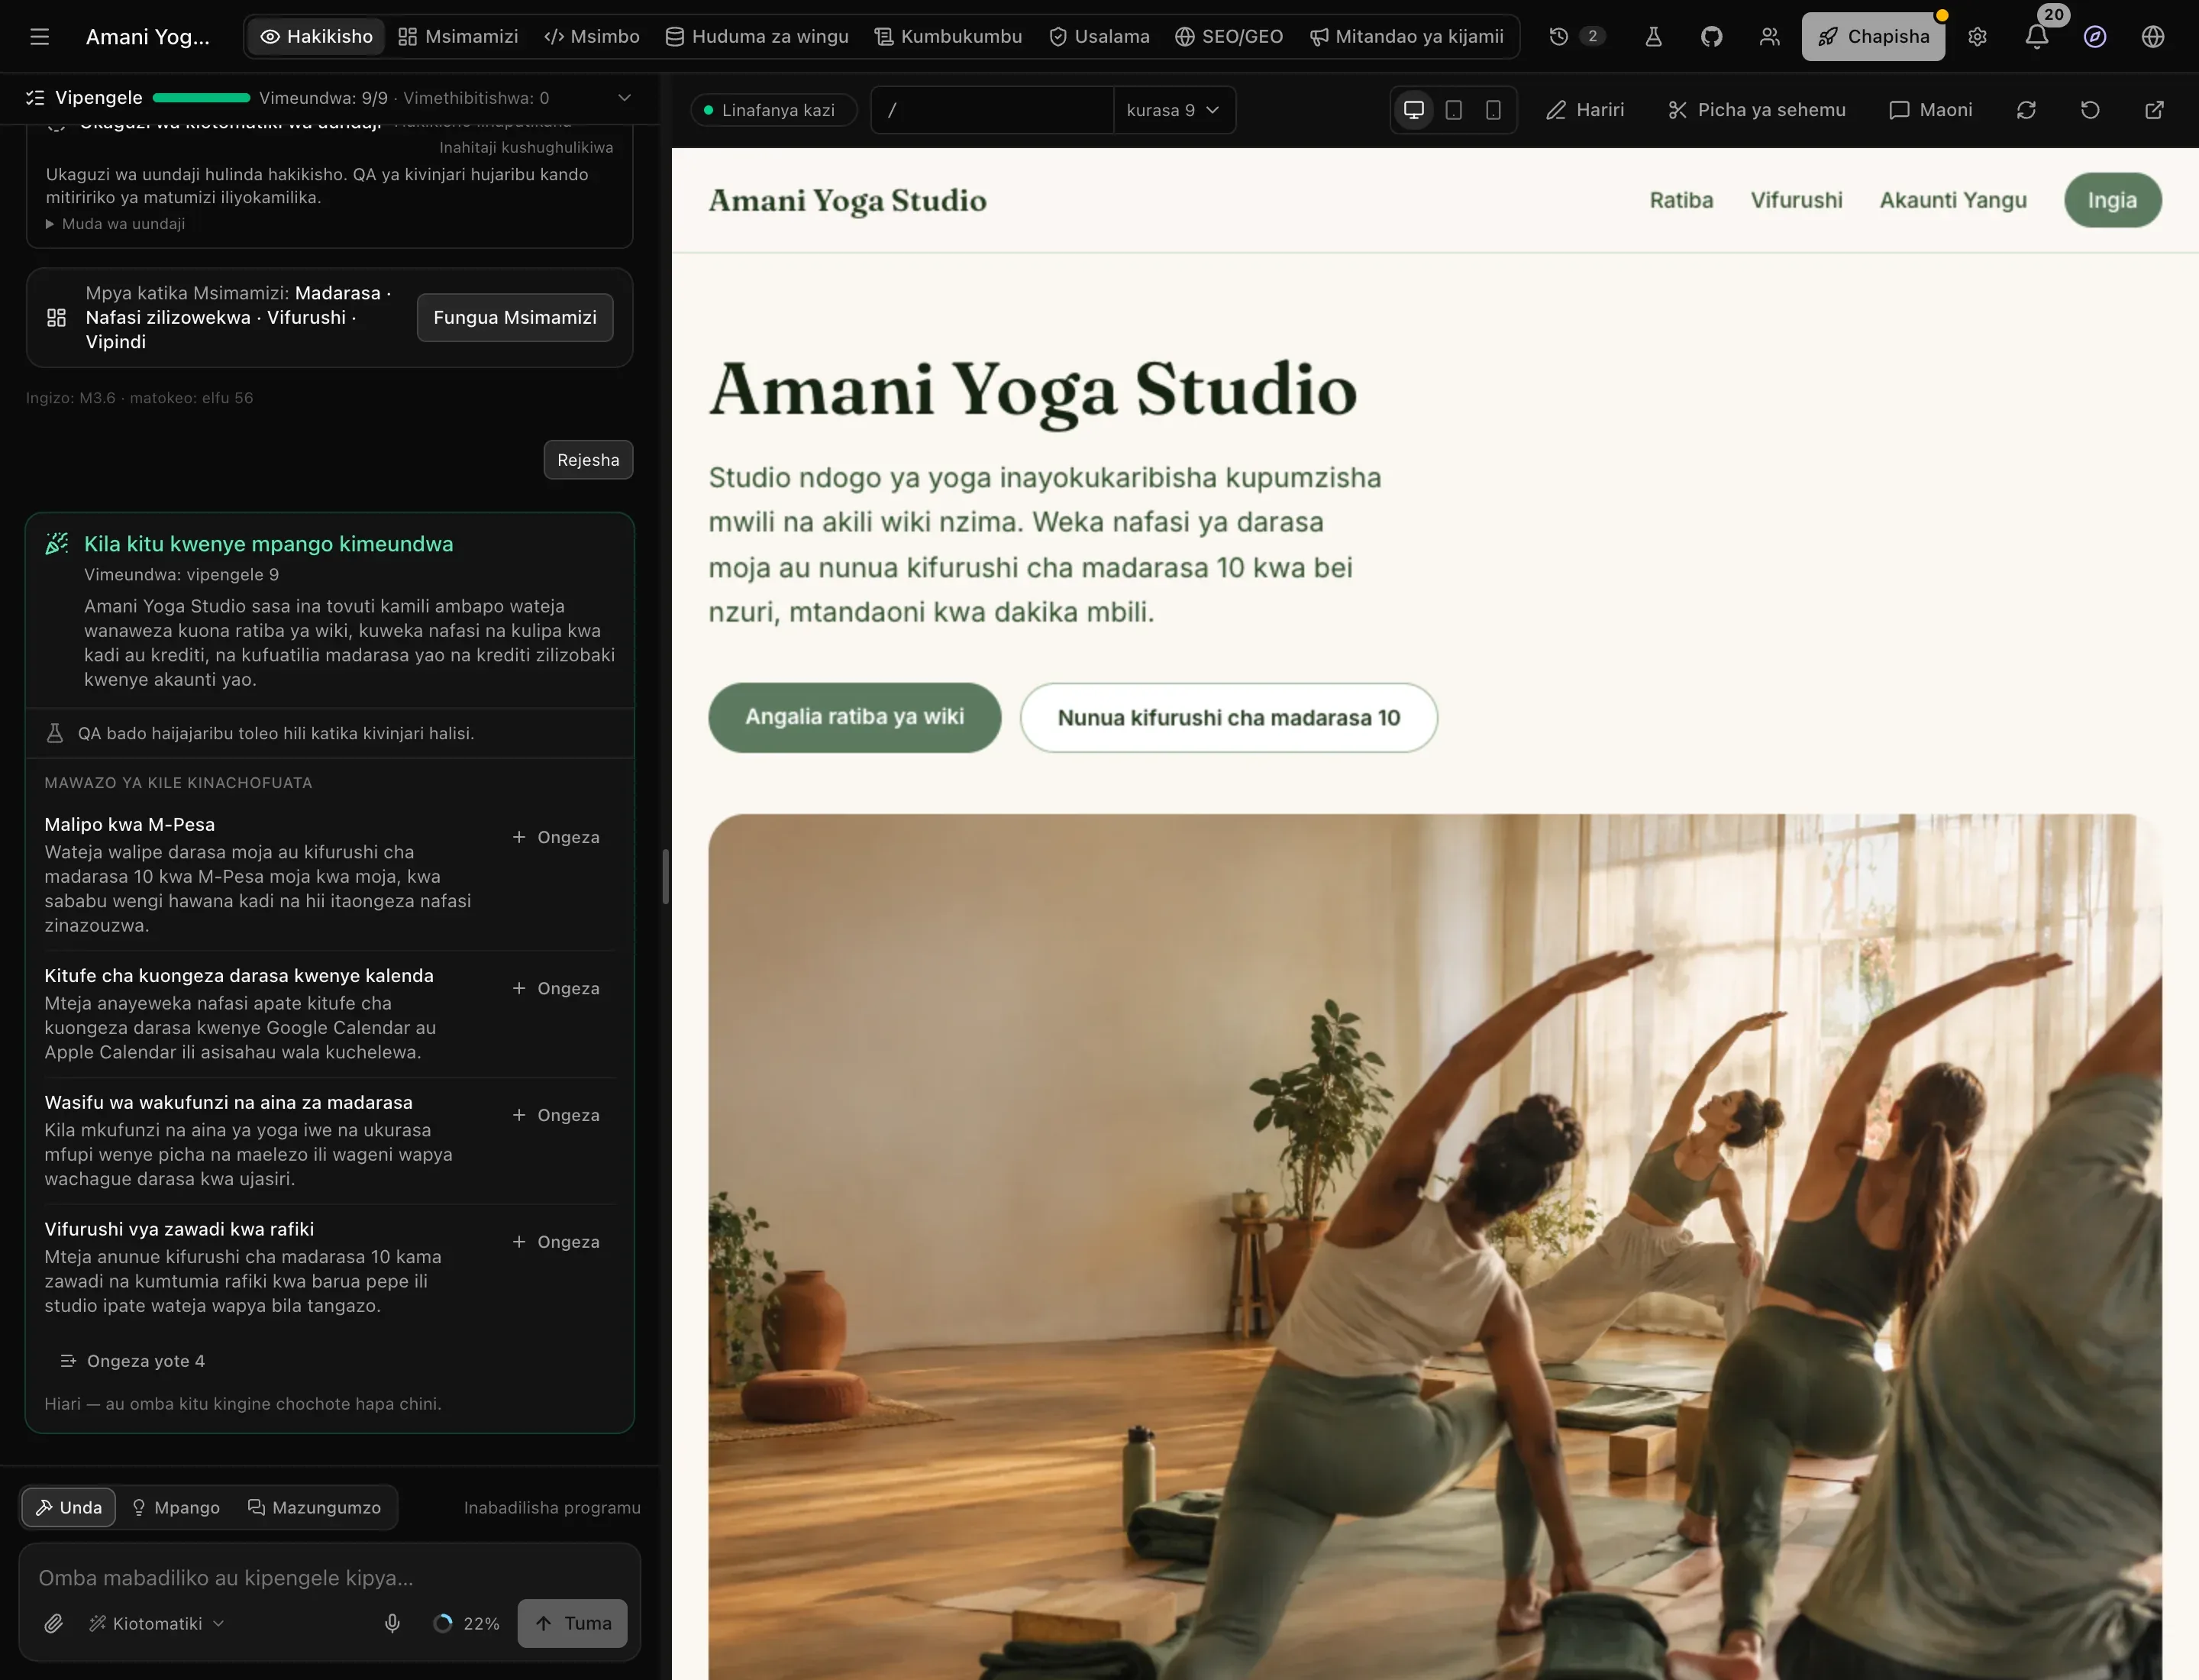Open preview in new tab icon
Screen dimensions: 2199x1680
(x=2154, y=110)
